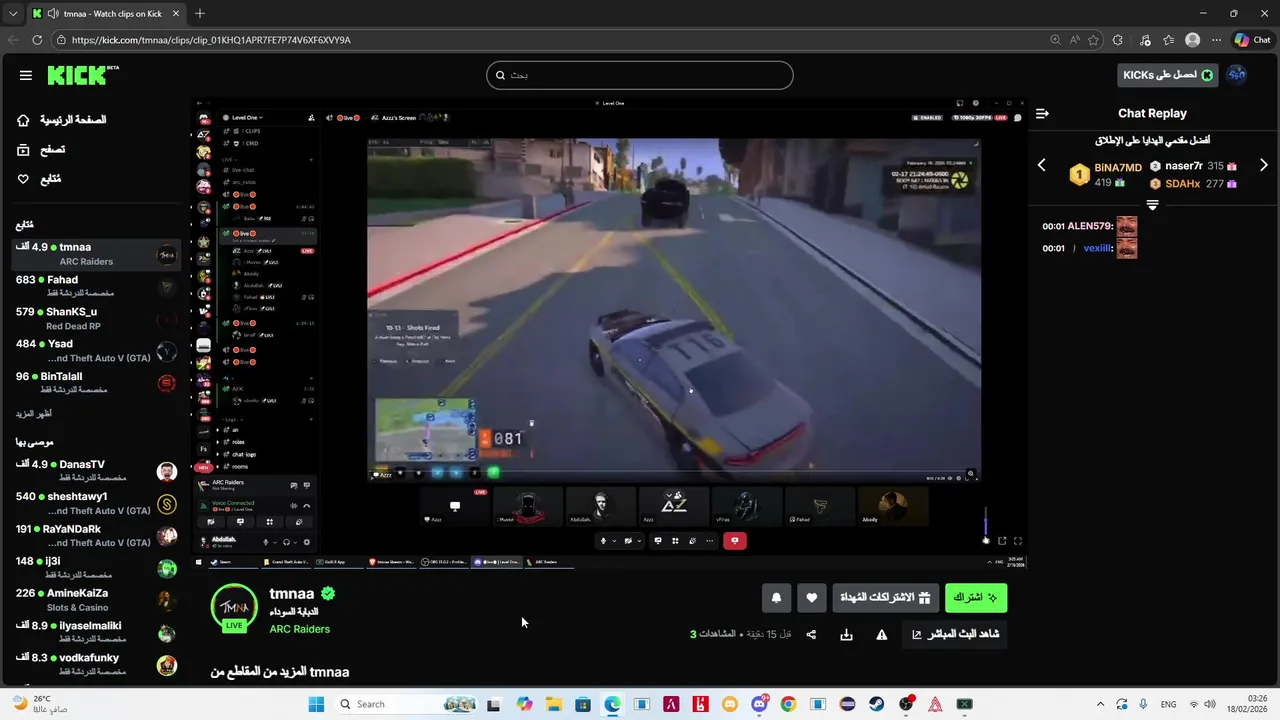Click the share clip icon
This screenshot has width=1280, height=720.
click(x=811, y=634)
